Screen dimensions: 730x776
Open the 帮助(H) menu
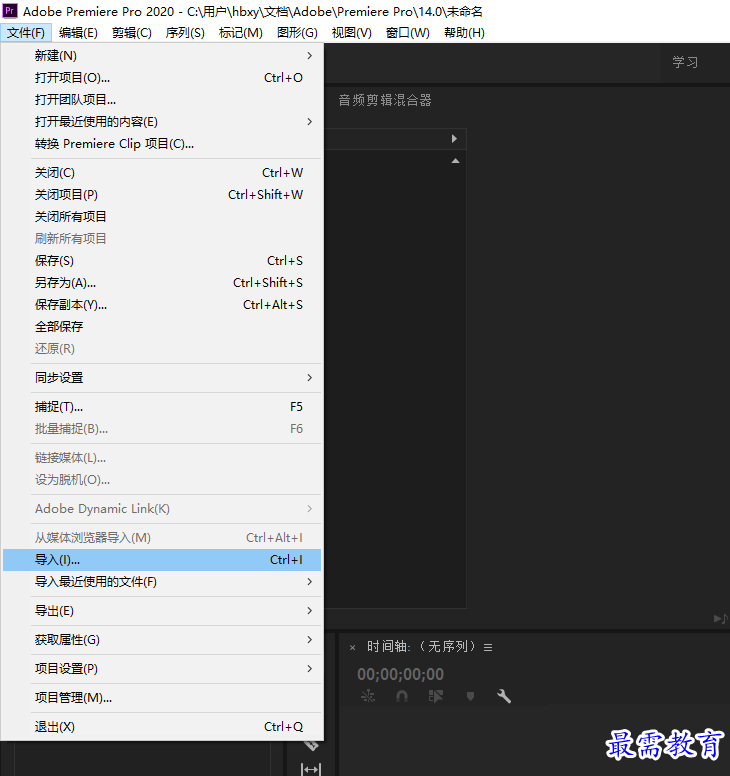[464, 33]
